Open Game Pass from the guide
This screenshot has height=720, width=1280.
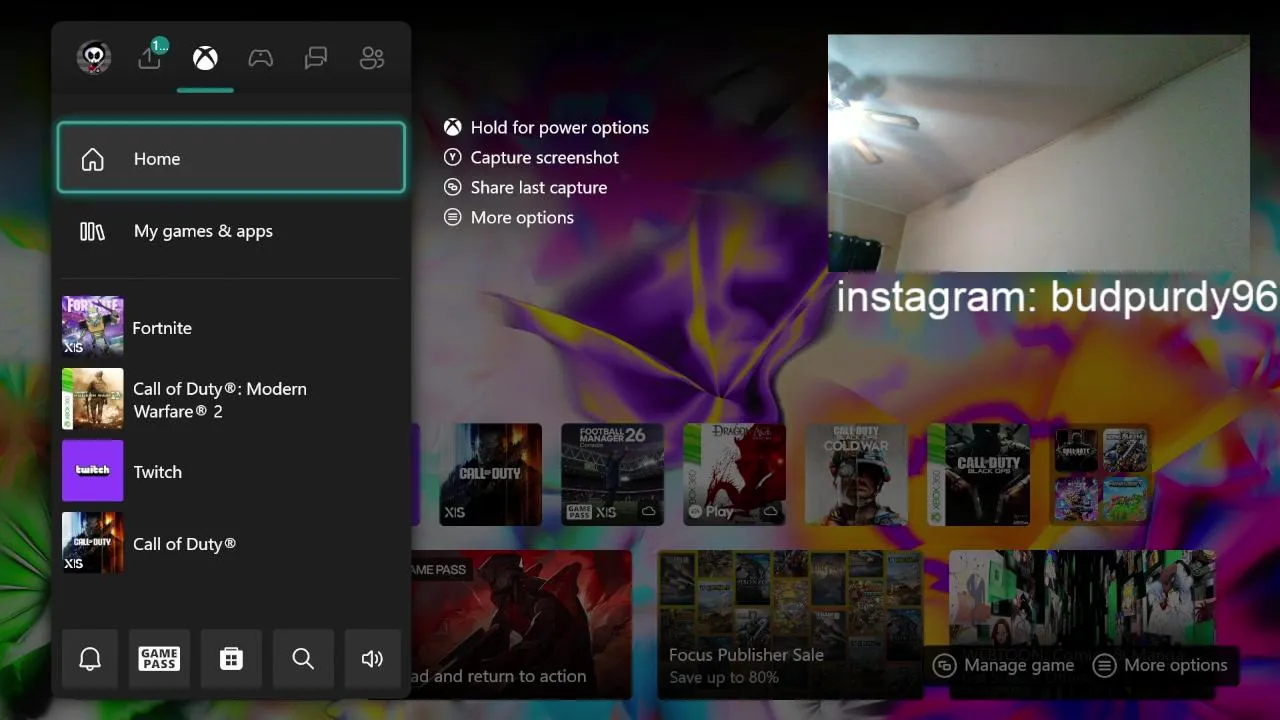[x=159, y=658]
